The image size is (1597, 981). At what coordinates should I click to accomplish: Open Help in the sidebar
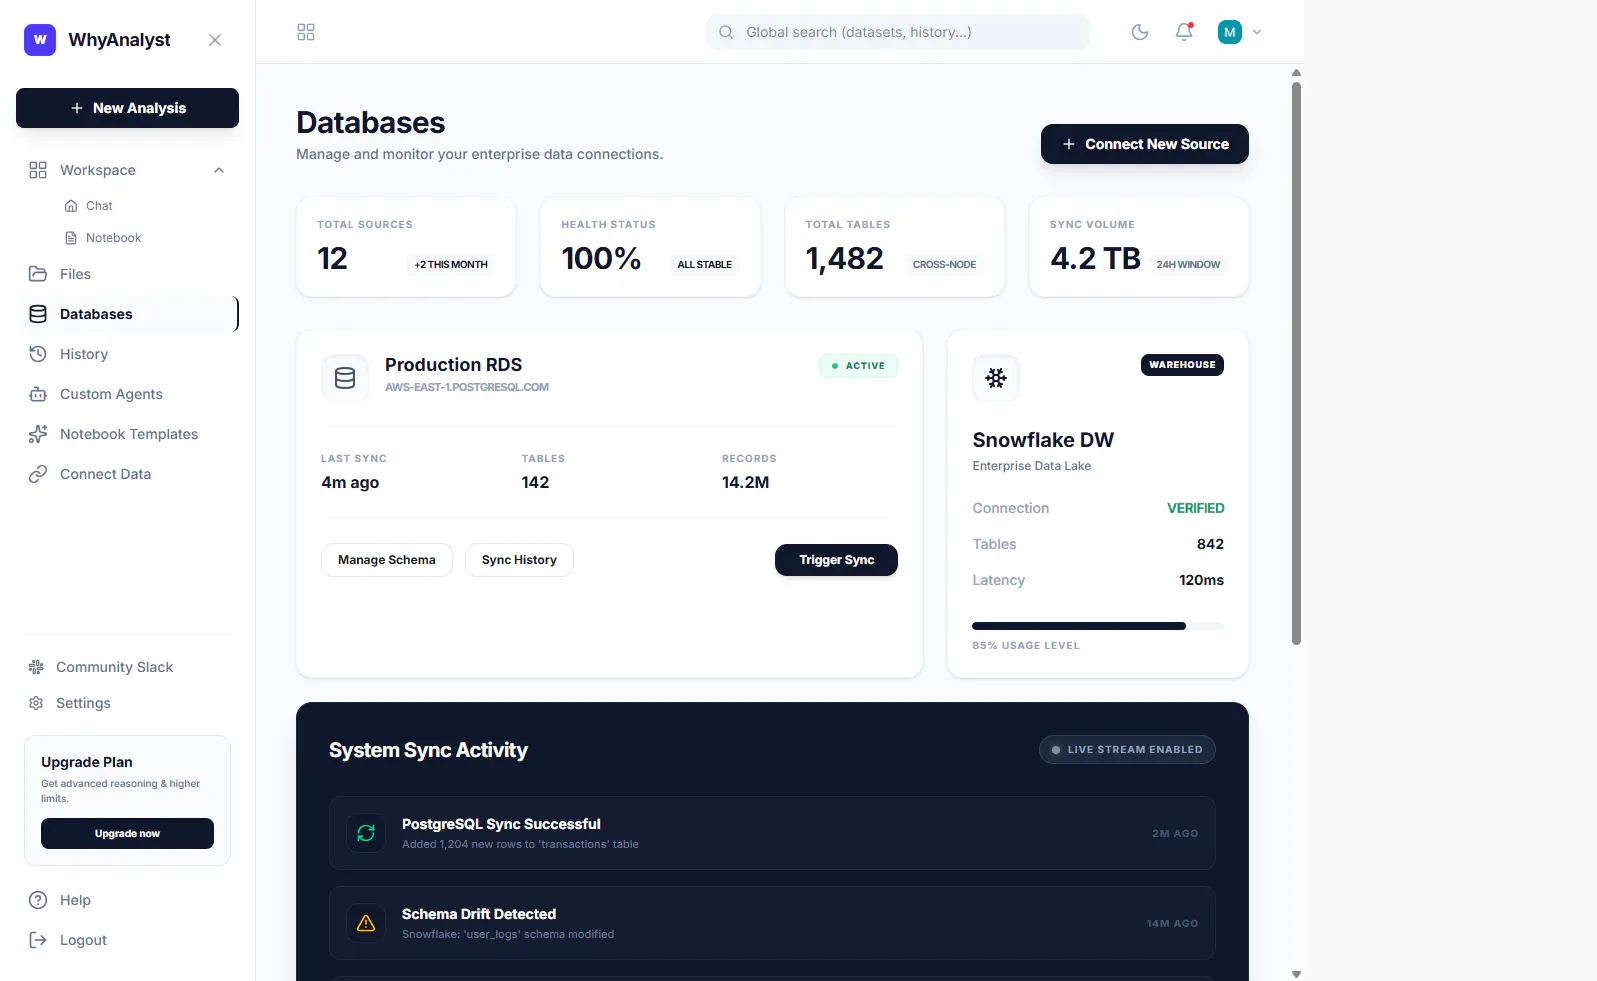tap(127, 900)
